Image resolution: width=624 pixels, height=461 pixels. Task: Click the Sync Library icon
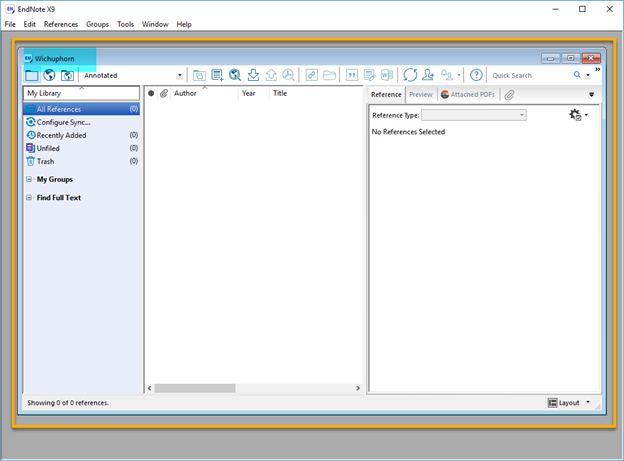click(410, 75)
